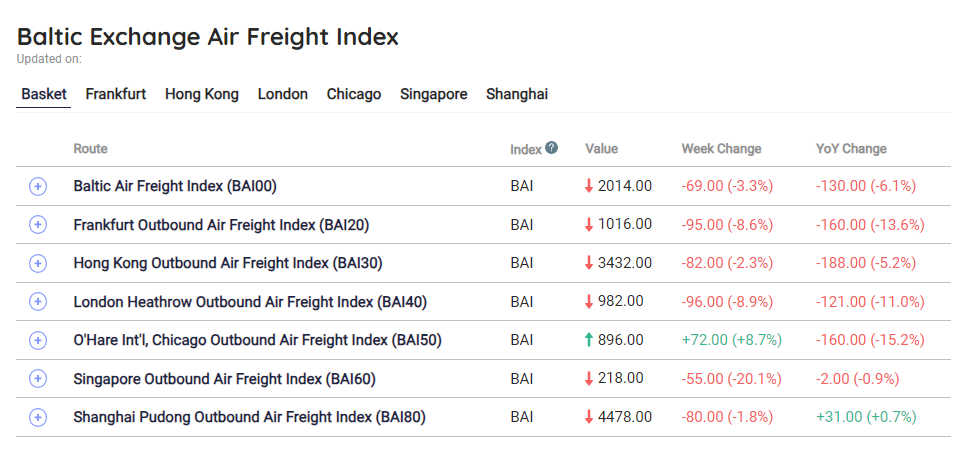
Task: Click the Shanghai Pudong Outbound route name
Action: pos(249,417)
